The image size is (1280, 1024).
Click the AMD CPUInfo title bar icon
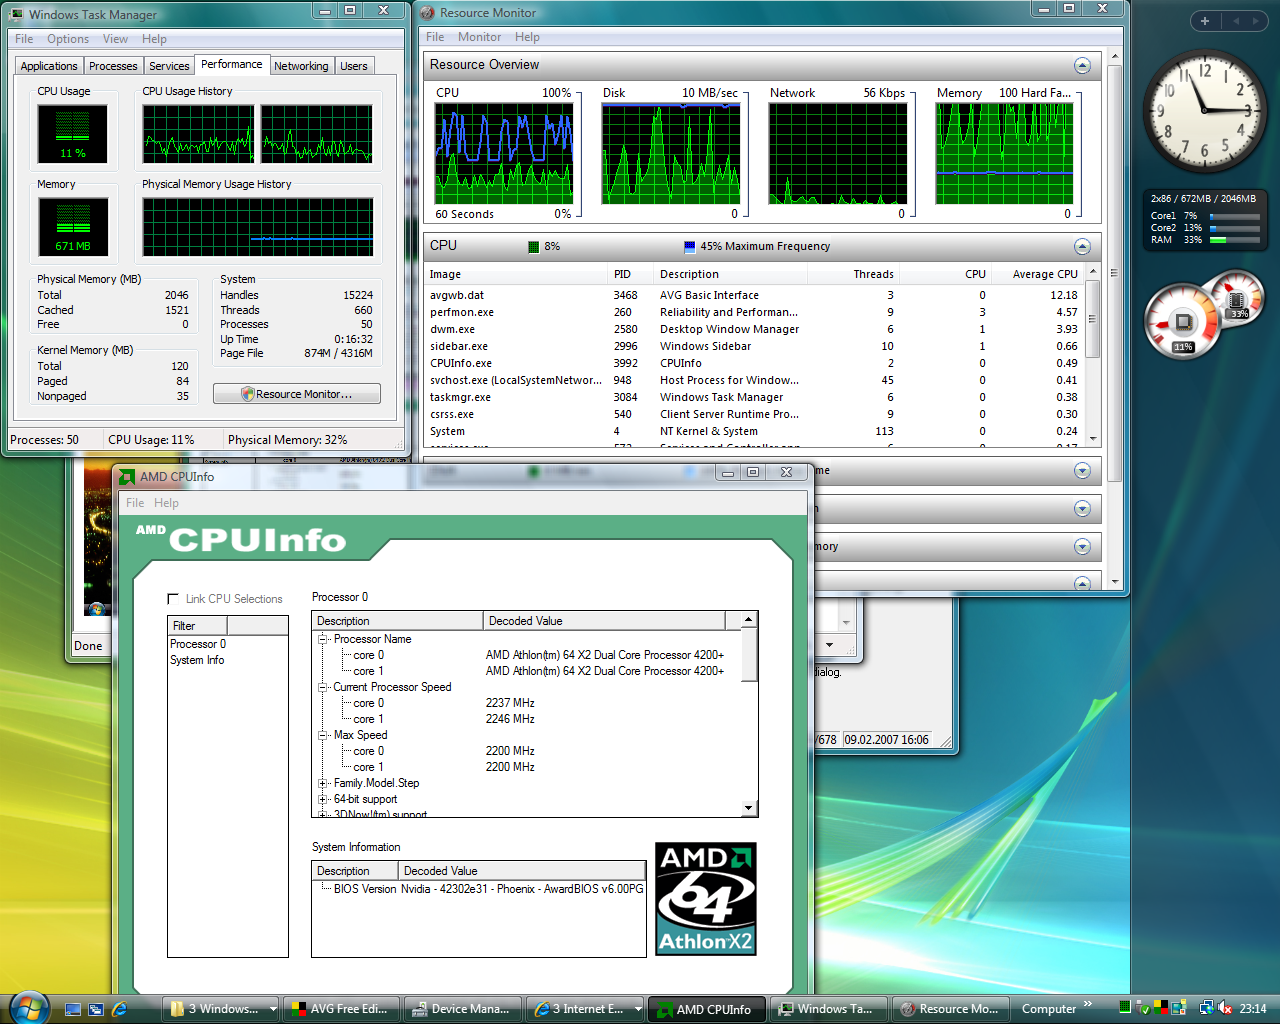(x=127, y=477)
